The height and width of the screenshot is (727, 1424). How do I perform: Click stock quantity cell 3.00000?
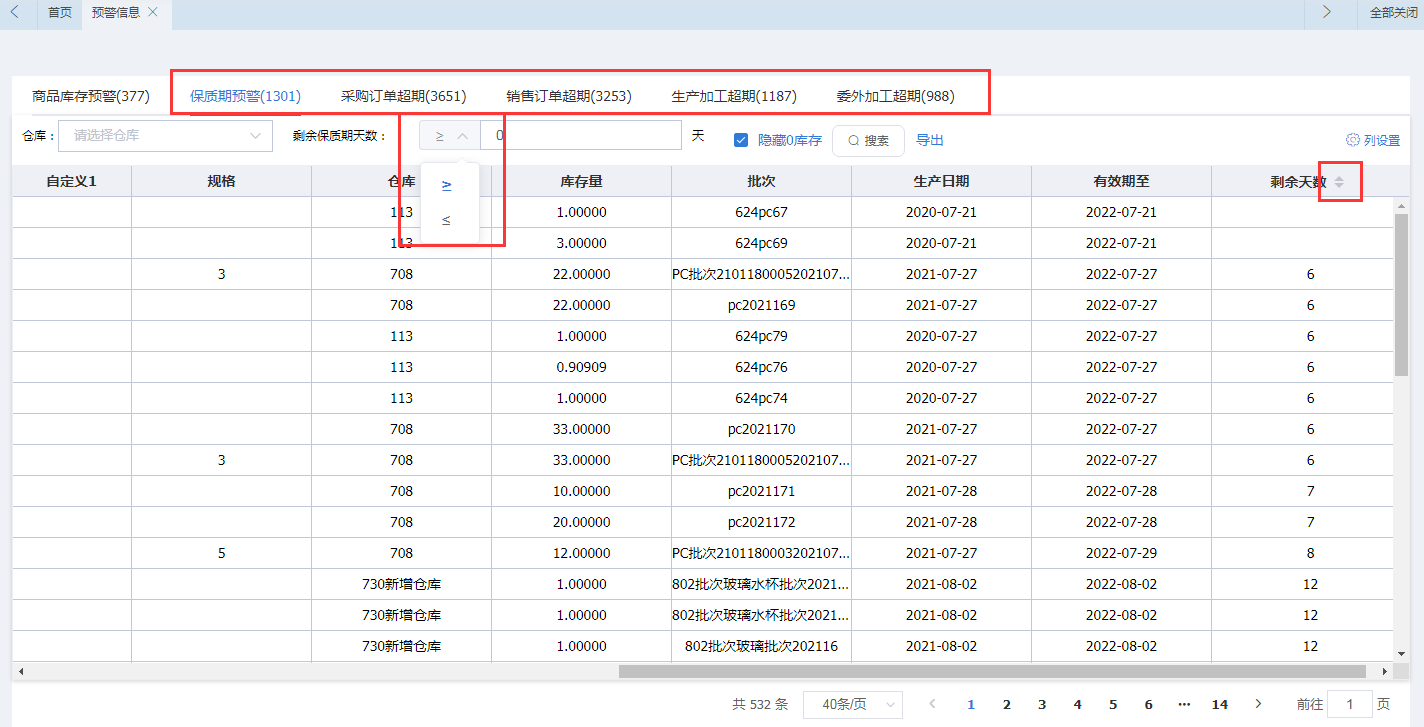[x=581, y=243]
